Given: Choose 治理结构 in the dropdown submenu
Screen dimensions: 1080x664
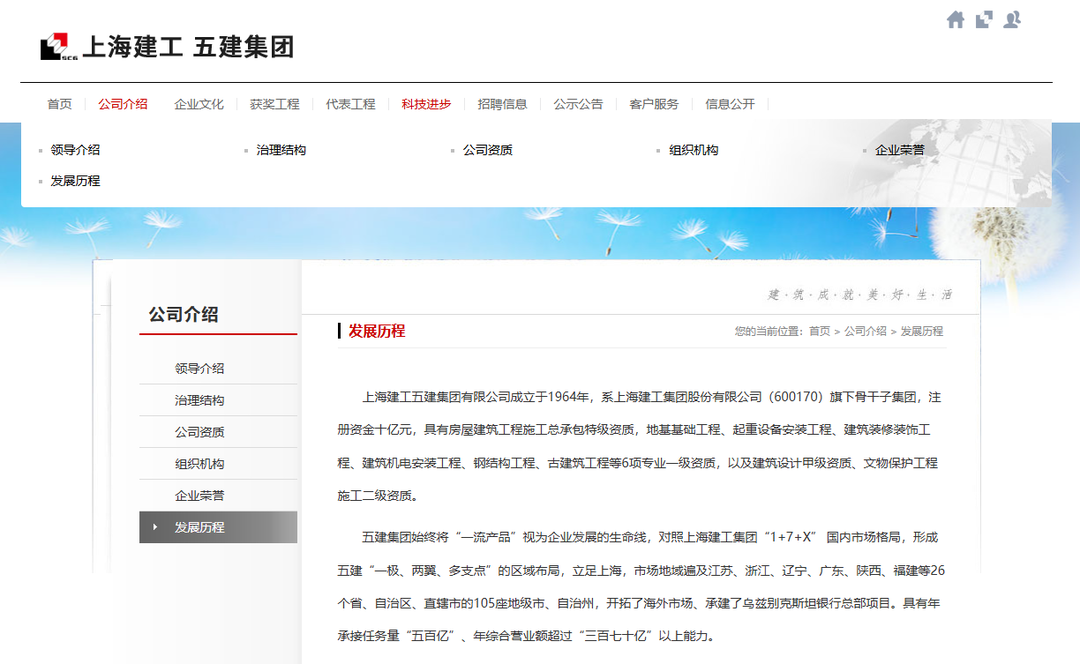Looking at the screenshot, I should (281, 150).
